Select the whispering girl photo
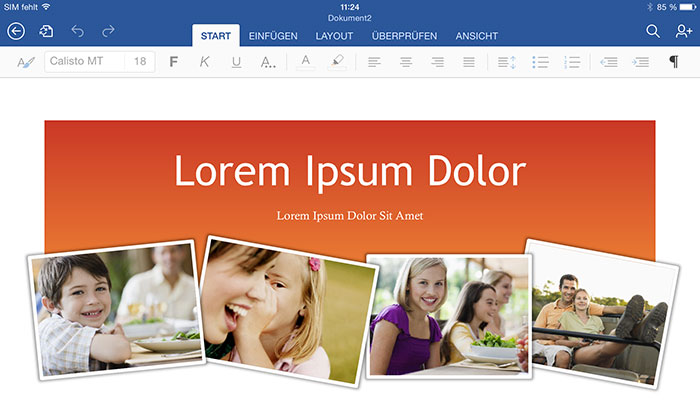This screenshot has width=700, height=408. pos(289,311)
